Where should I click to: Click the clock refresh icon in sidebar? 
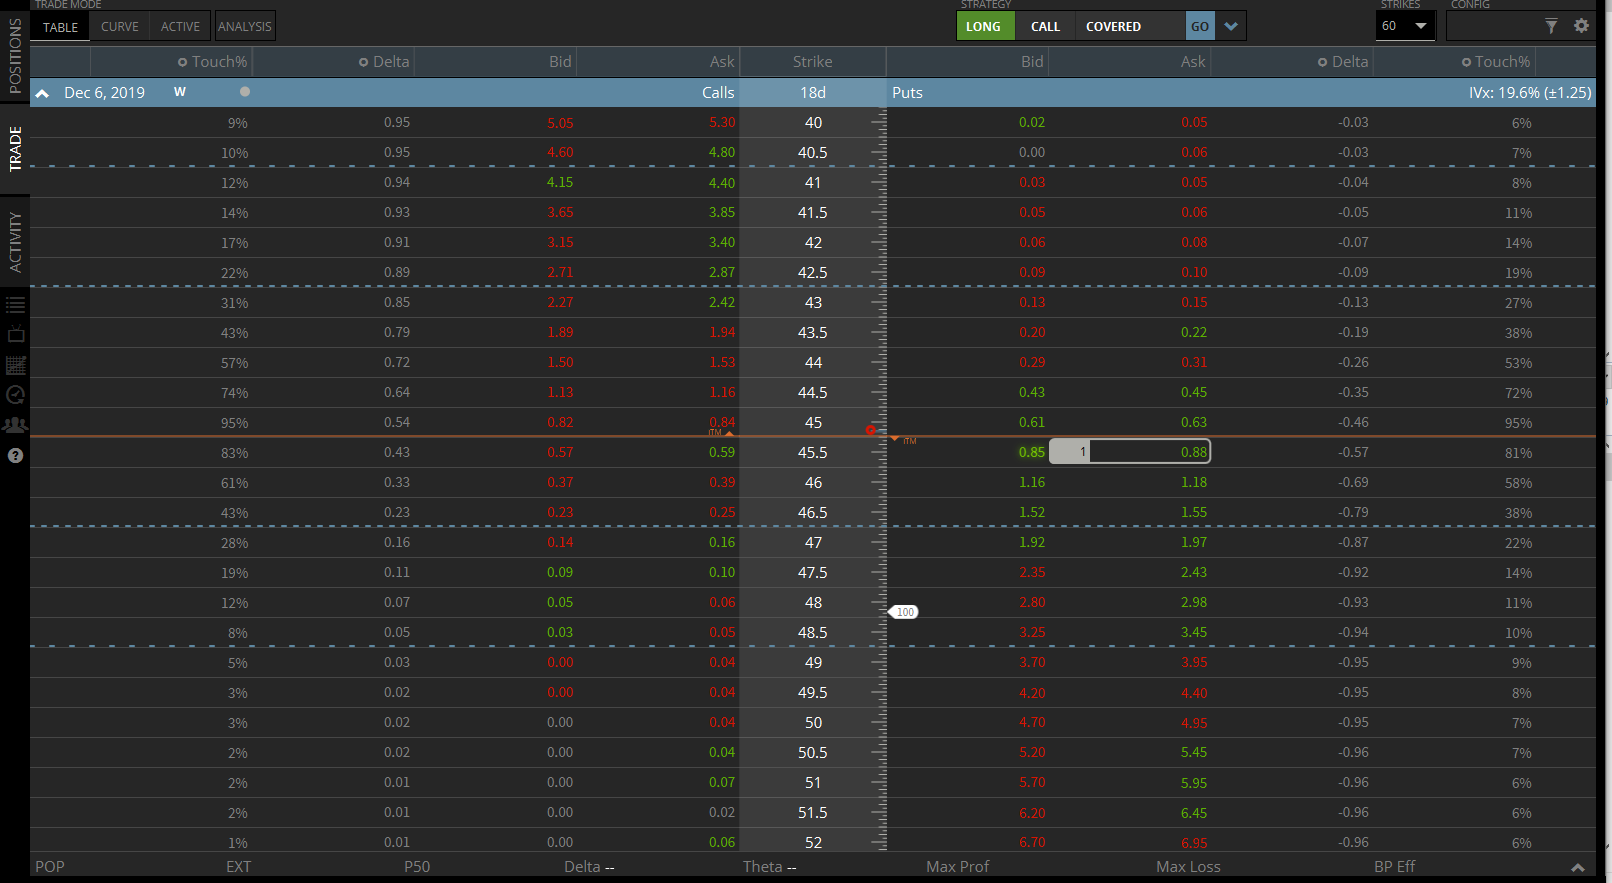(15, 395)
